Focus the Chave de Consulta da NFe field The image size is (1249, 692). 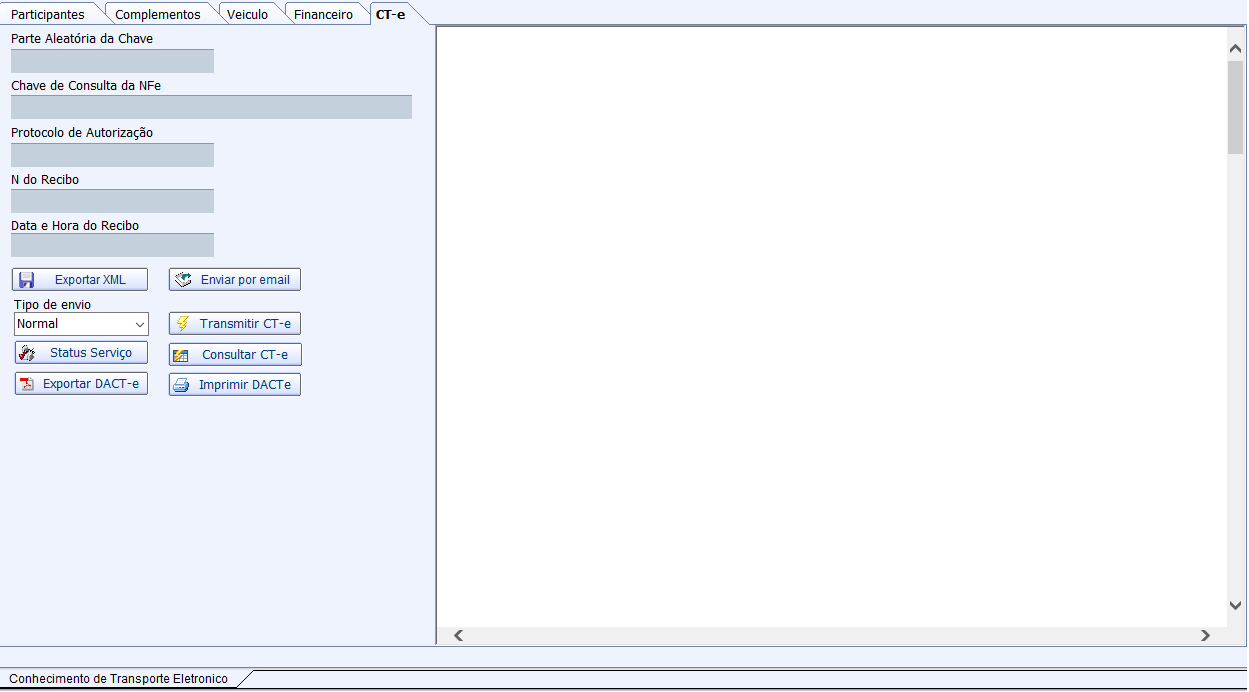211,107
